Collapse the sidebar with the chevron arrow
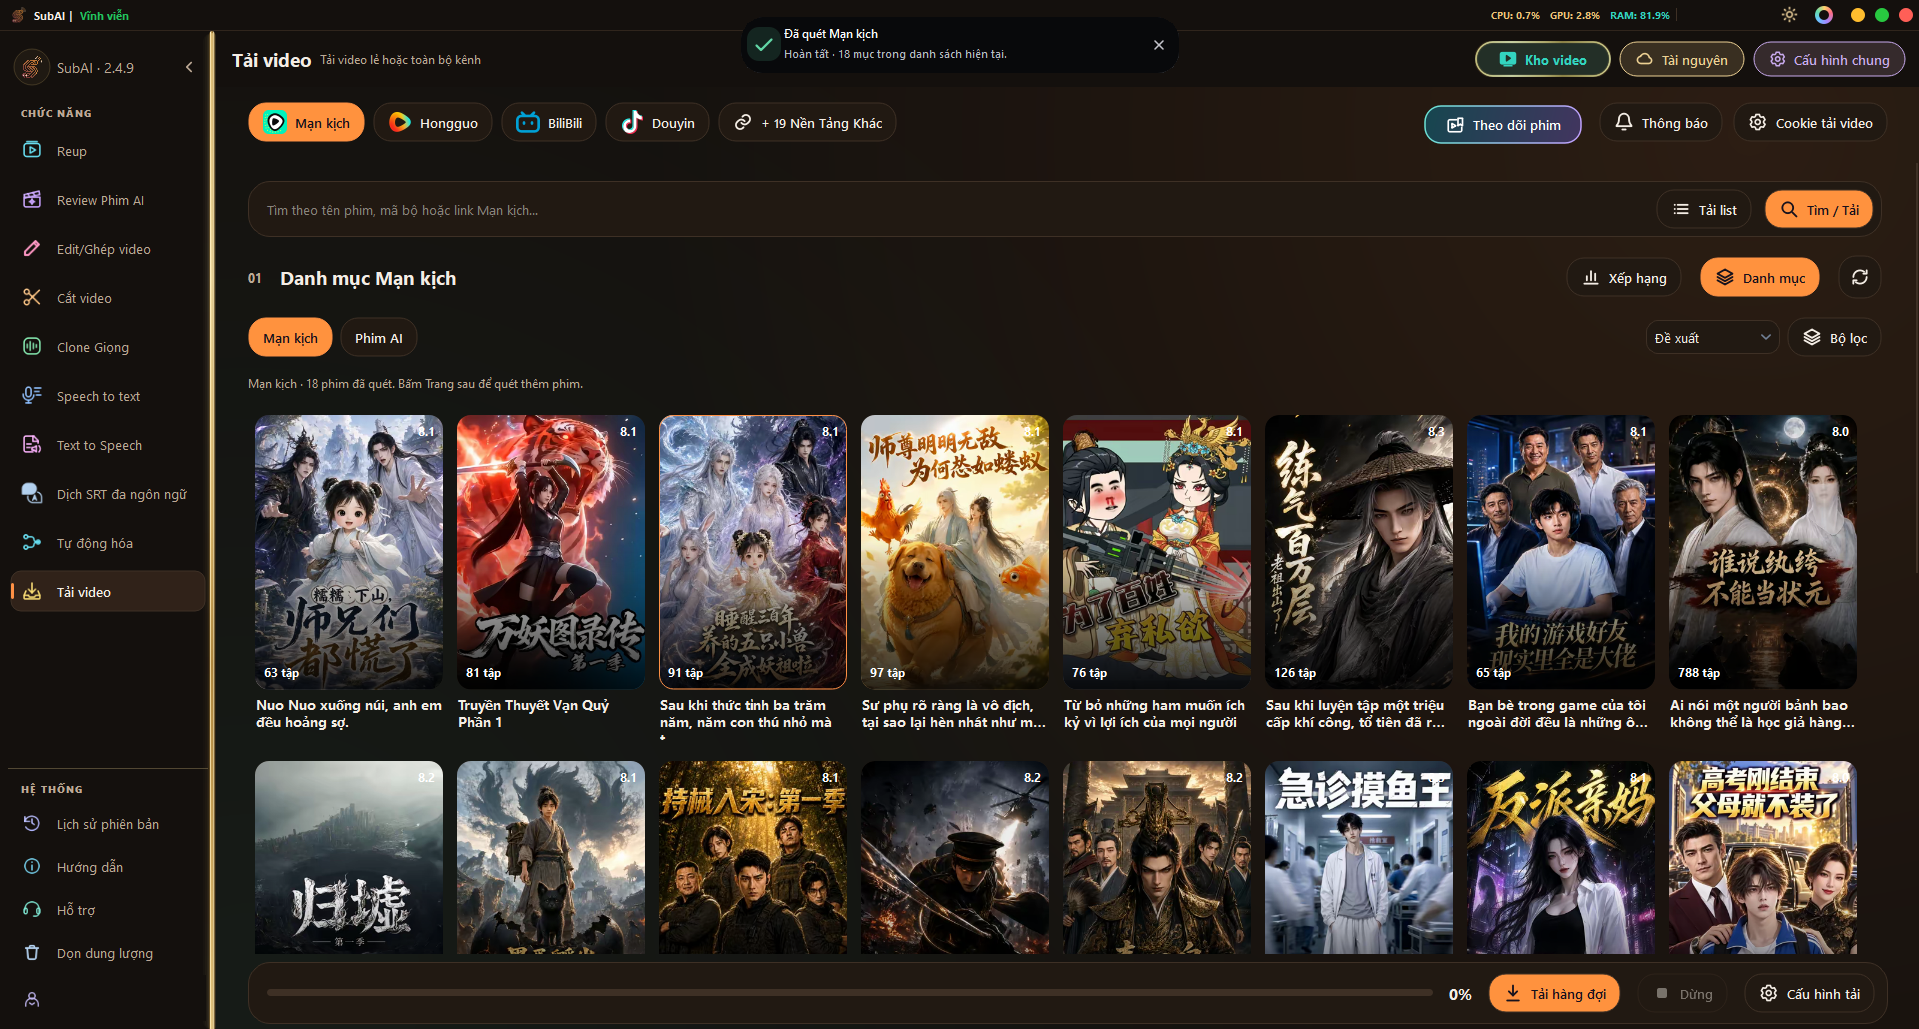This screenshot has width=1919, height=1029. point(189,67)
